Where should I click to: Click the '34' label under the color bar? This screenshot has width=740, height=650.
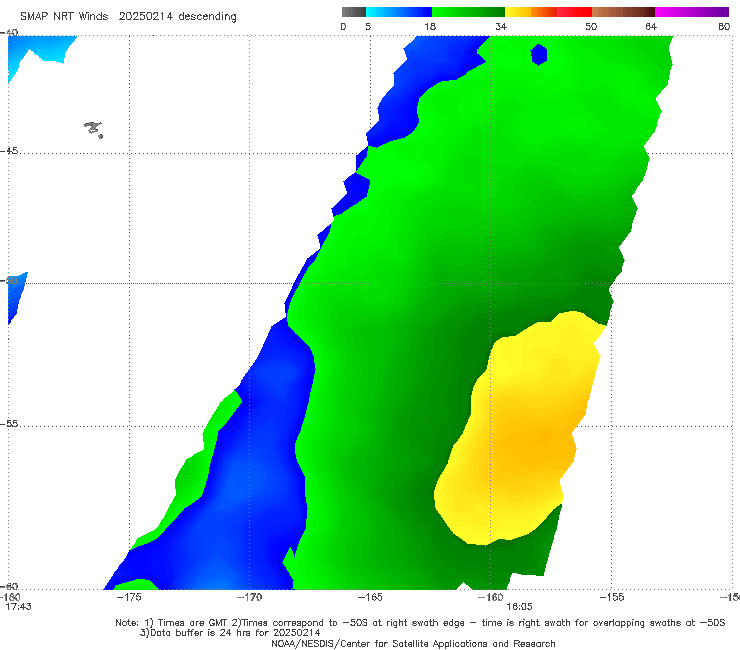501,27
